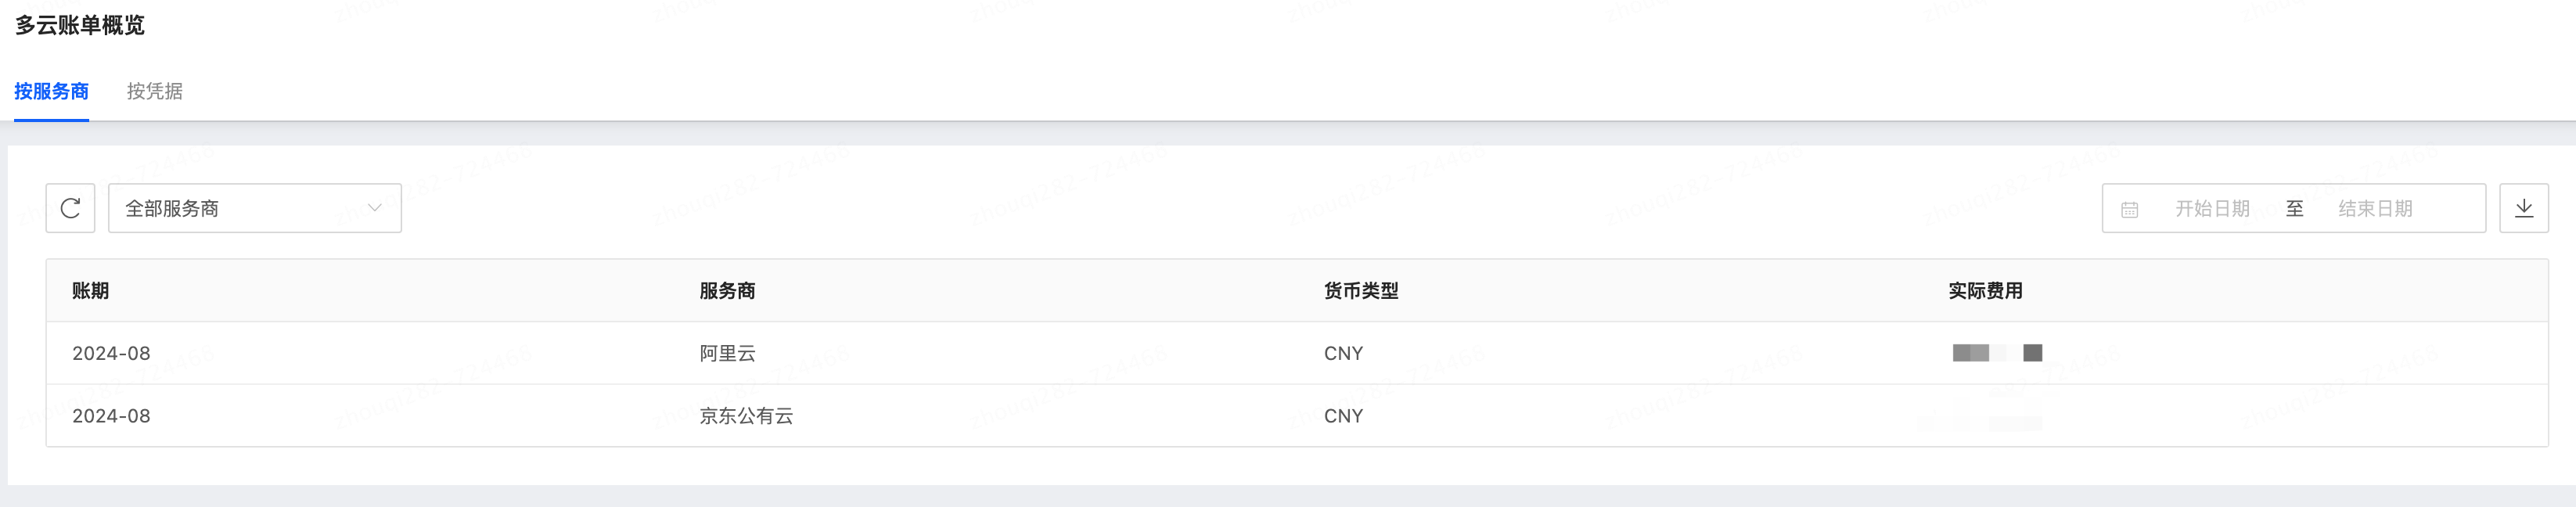The height and width of the screenshot is (507, 2576).
Task: Set the 开始日期 start date field
Action: [2212, 208]
